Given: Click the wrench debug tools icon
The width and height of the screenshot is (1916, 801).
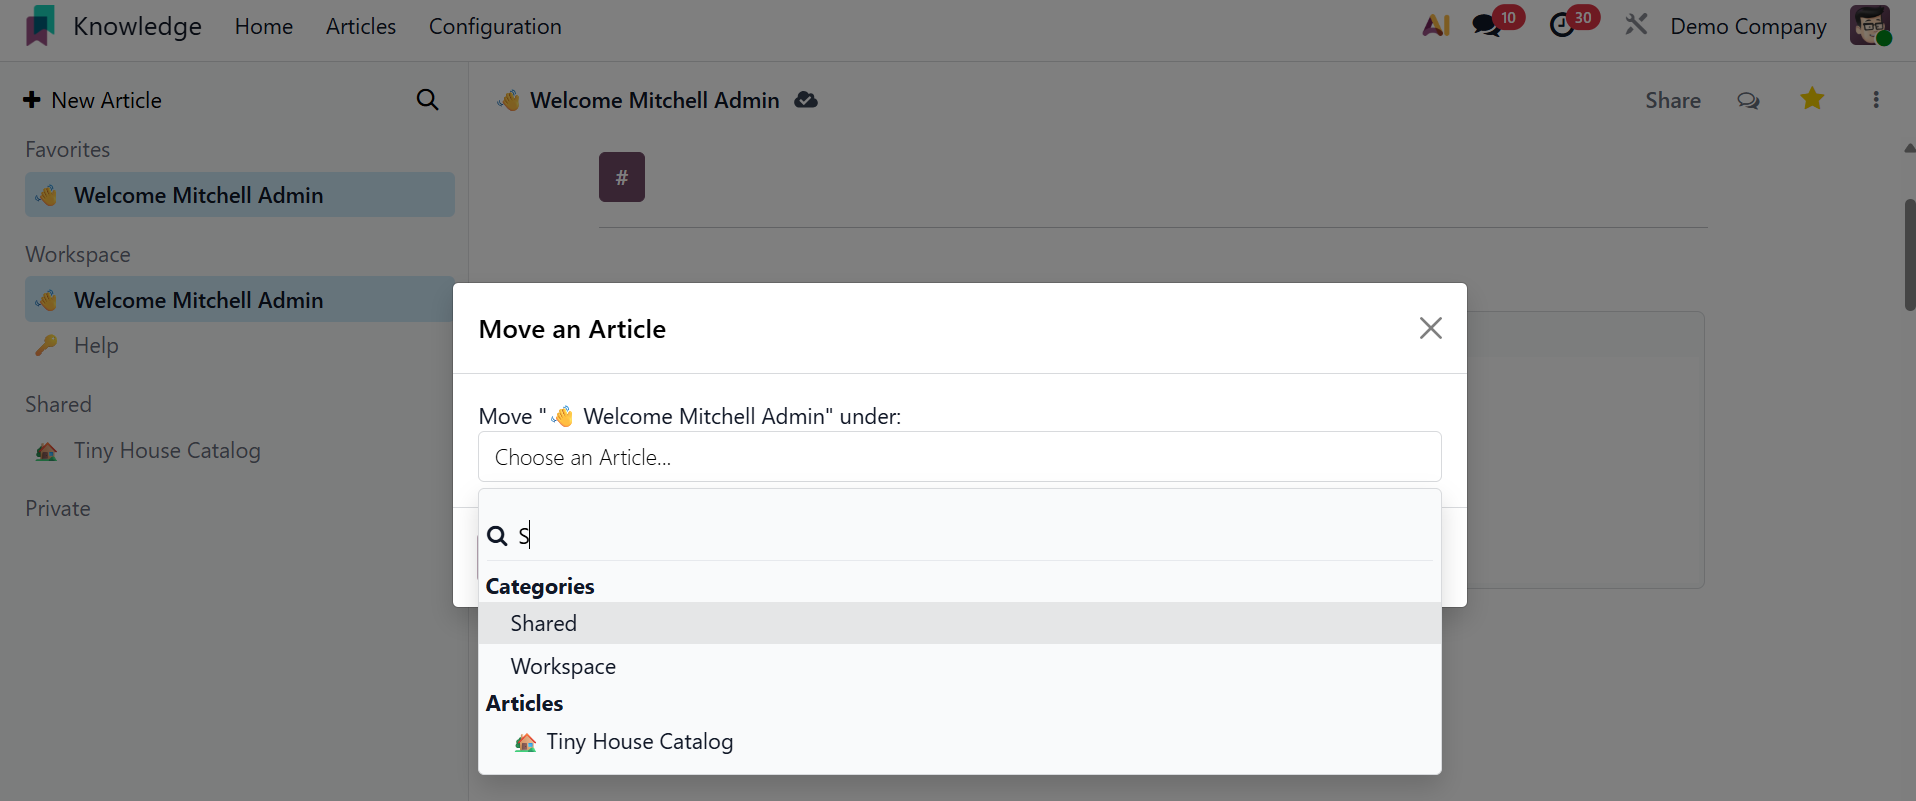Looking at the screenshot, I should pyautogui.click(x=1636, y=25).
